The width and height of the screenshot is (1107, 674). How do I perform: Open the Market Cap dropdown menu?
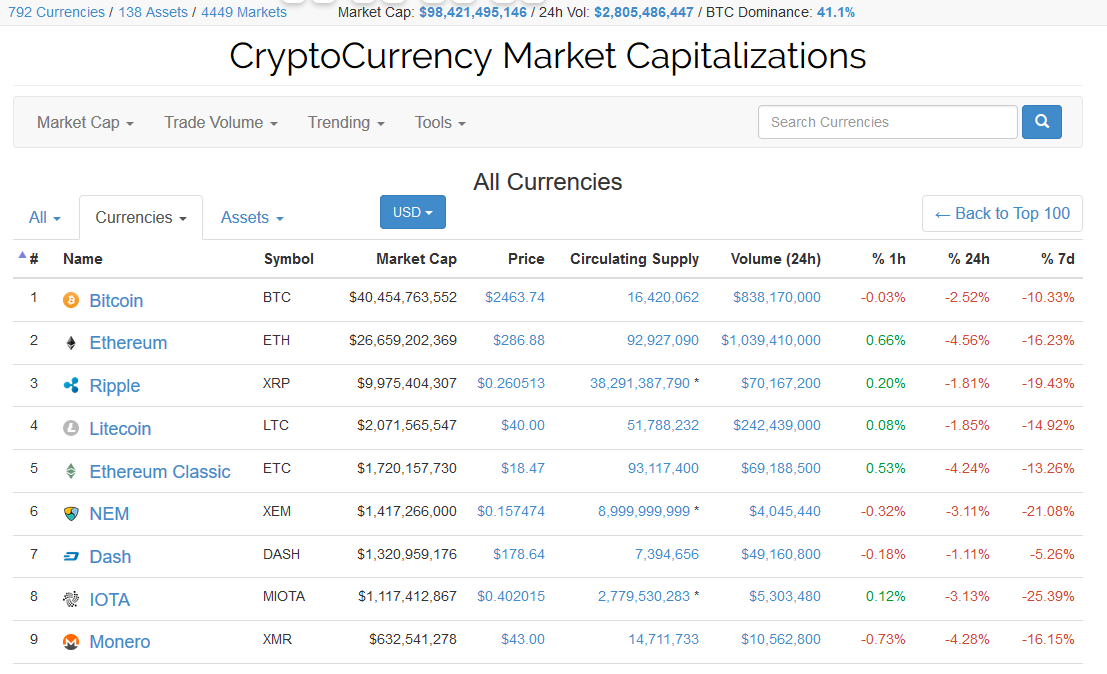click(85, 123)
